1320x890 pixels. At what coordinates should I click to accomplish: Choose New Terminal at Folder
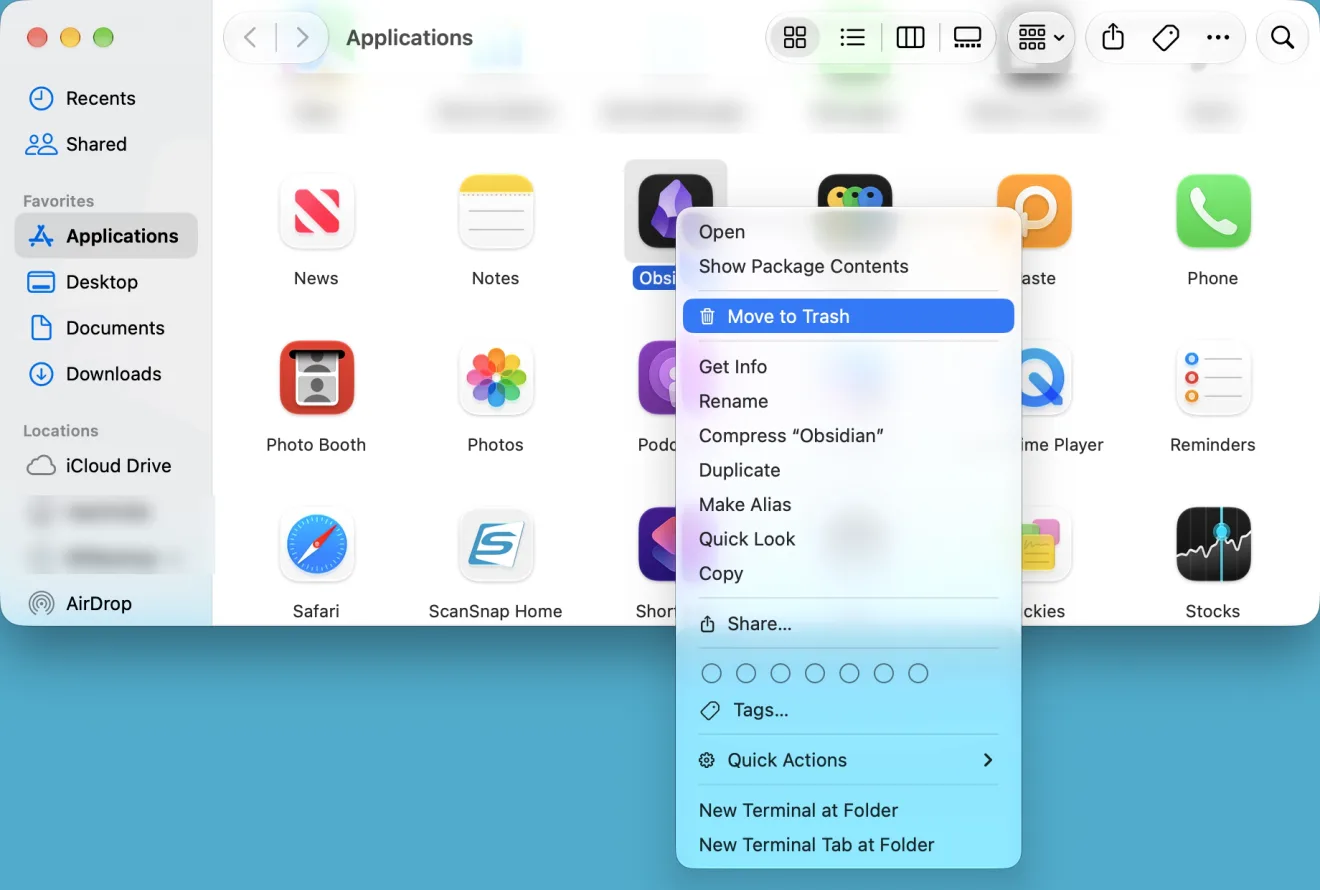pyautogui.click(x=848, y=811)
